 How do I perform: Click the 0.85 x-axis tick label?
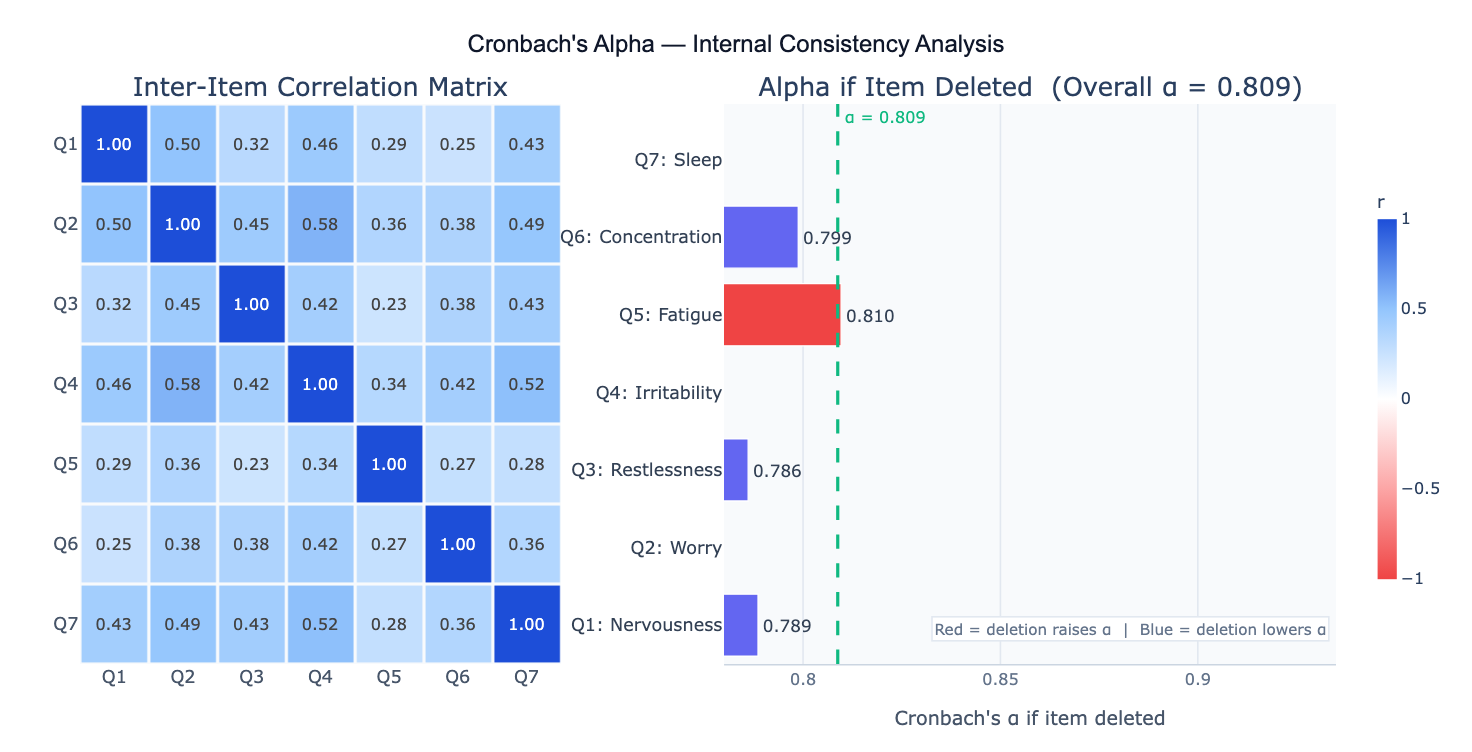click(1000, 681)
